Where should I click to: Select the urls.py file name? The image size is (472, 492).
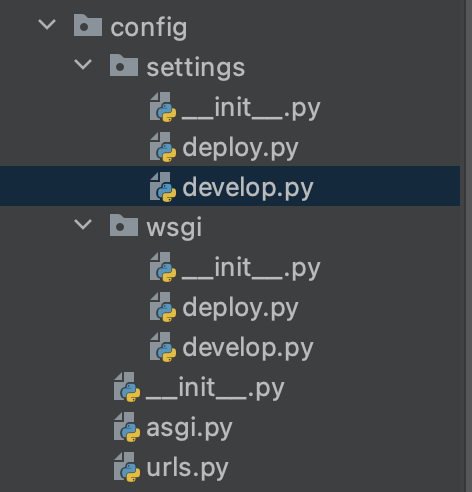tap(187, 468)
